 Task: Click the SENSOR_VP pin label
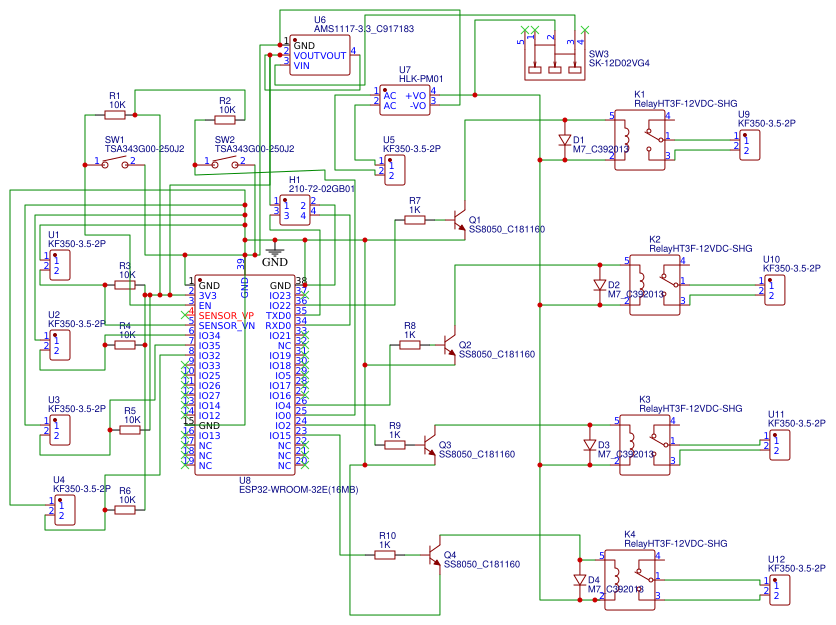[226, 316]
